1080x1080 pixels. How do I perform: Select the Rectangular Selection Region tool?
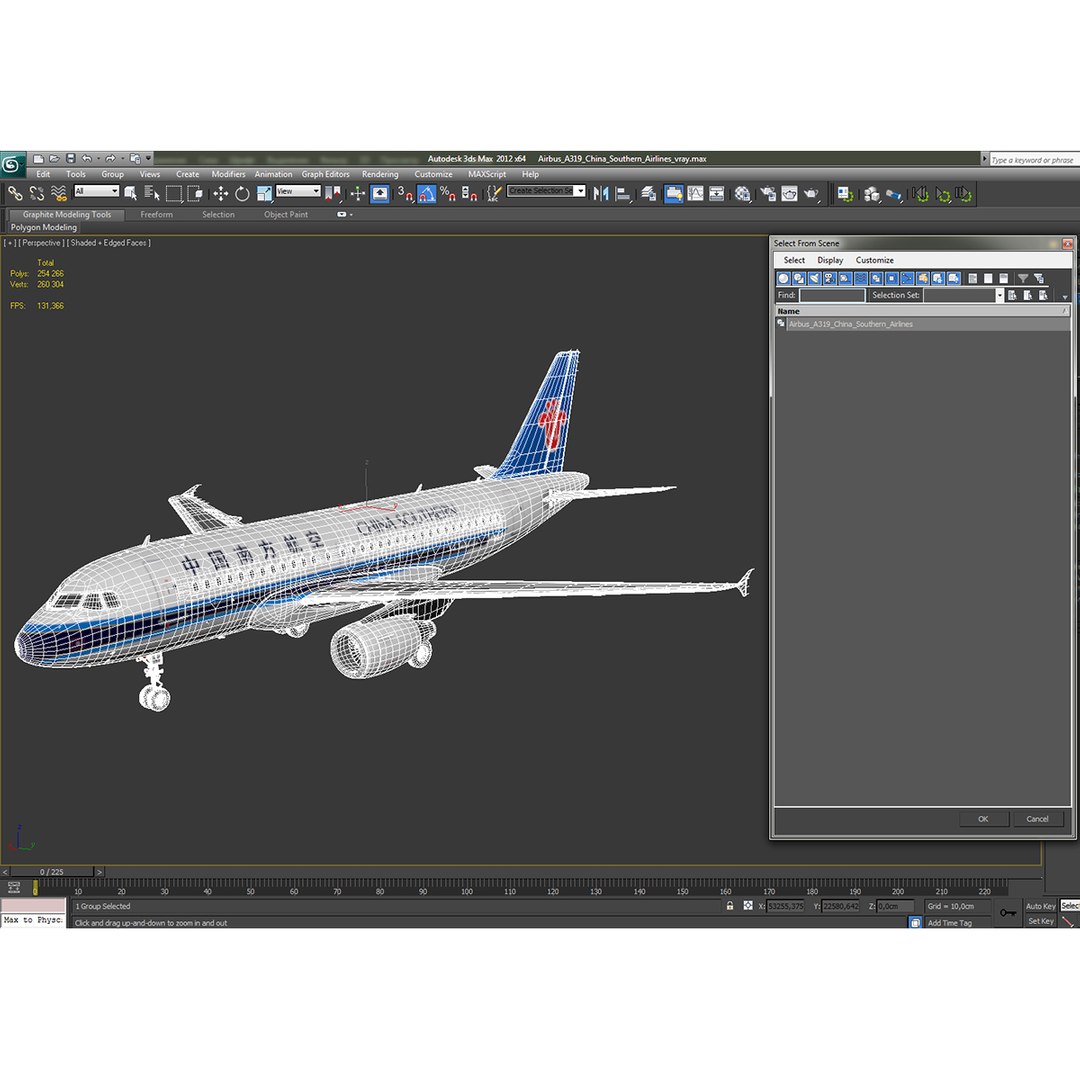(174, 194)
